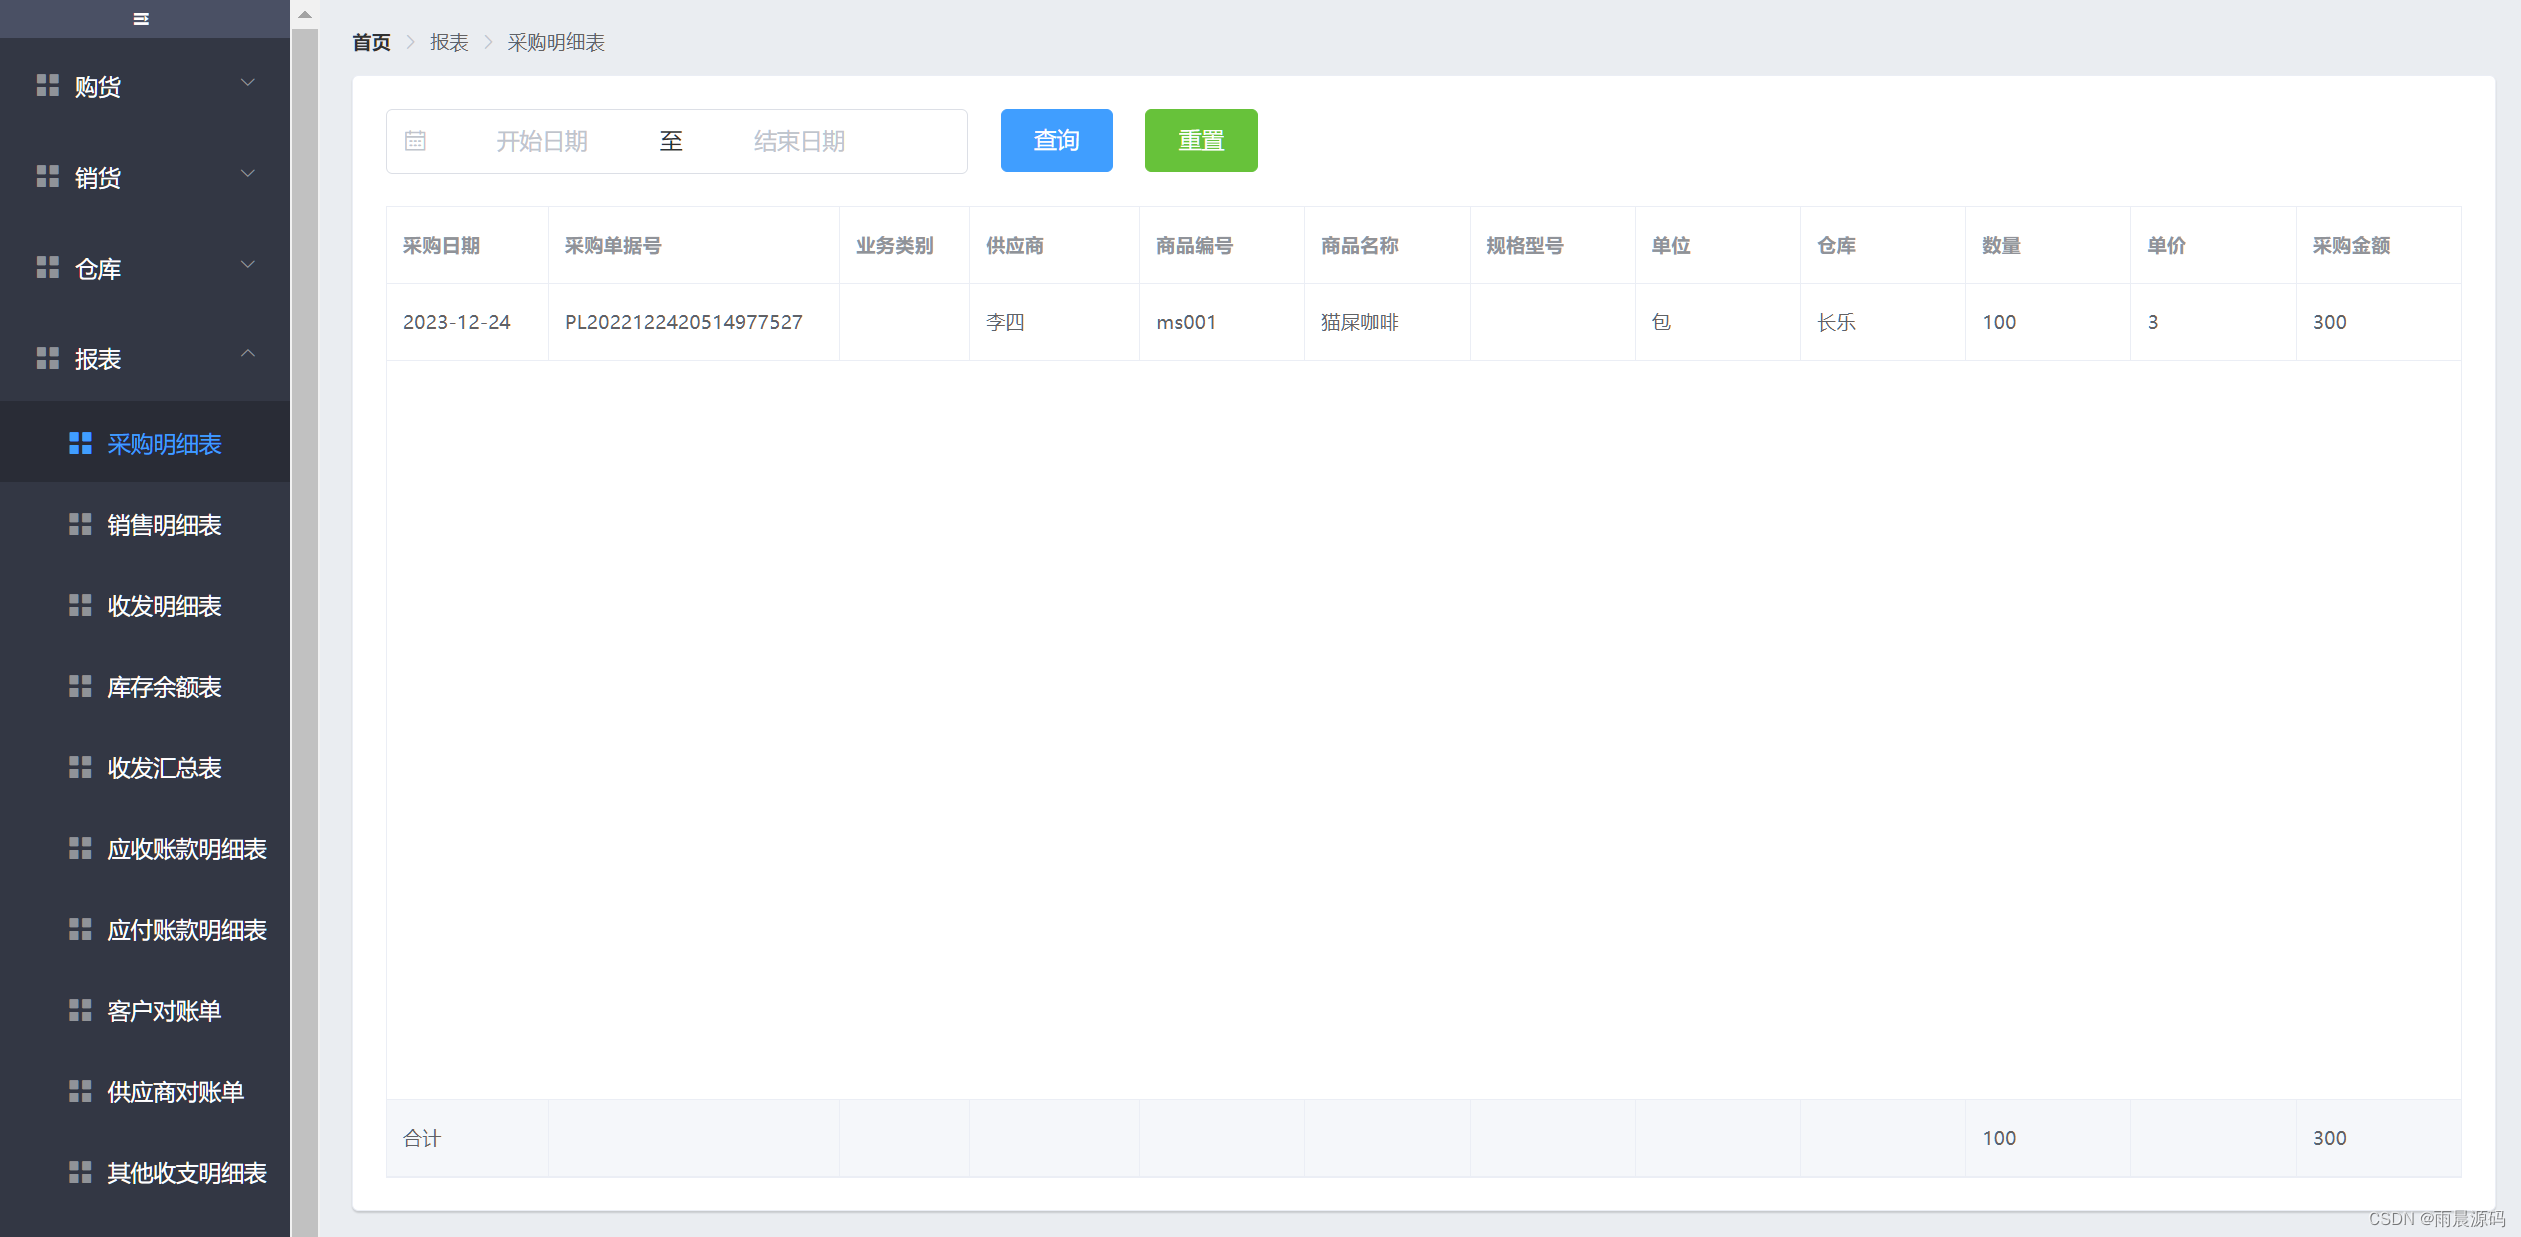The height and width of the screenshot is (1237, 2521).
Task: Click the calendar icon in the date range picker
Action: click(417, 140)
